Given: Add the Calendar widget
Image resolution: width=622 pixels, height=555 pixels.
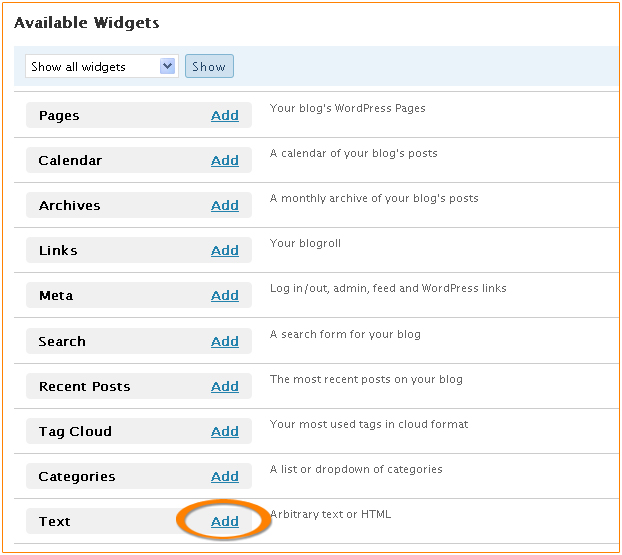Looking at the screenshot, I should [x=225, y=160].
